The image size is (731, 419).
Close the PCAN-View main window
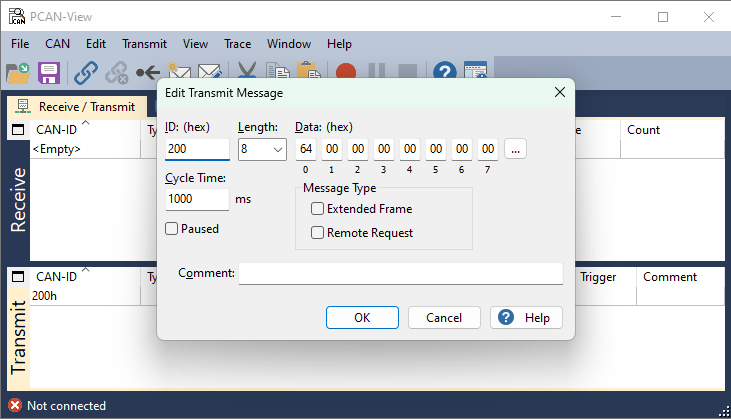[x=709, y=17]
